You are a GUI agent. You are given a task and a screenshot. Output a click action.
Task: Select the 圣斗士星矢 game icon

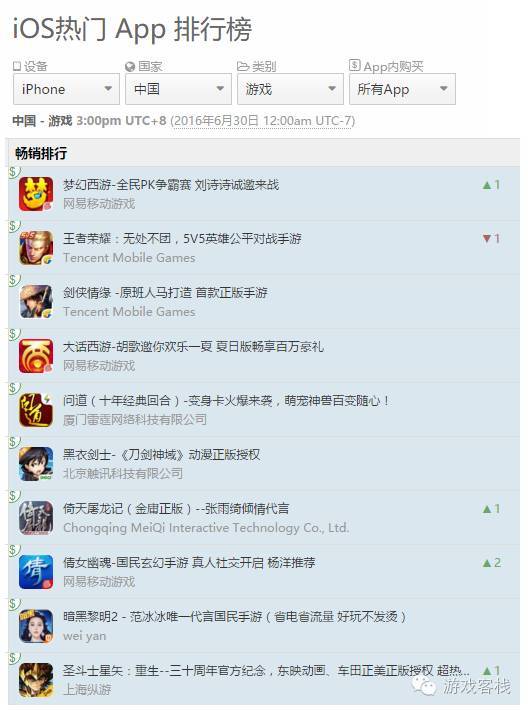(x=36, y=680)
